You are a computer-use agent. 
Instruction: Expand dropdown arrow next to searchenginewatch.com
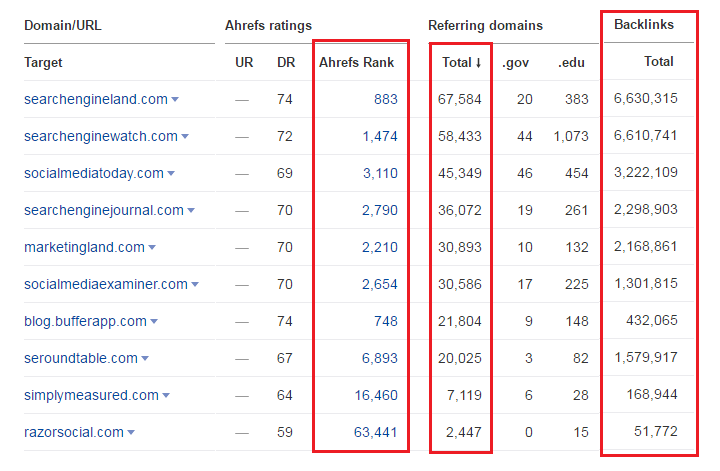pos(185,137)
